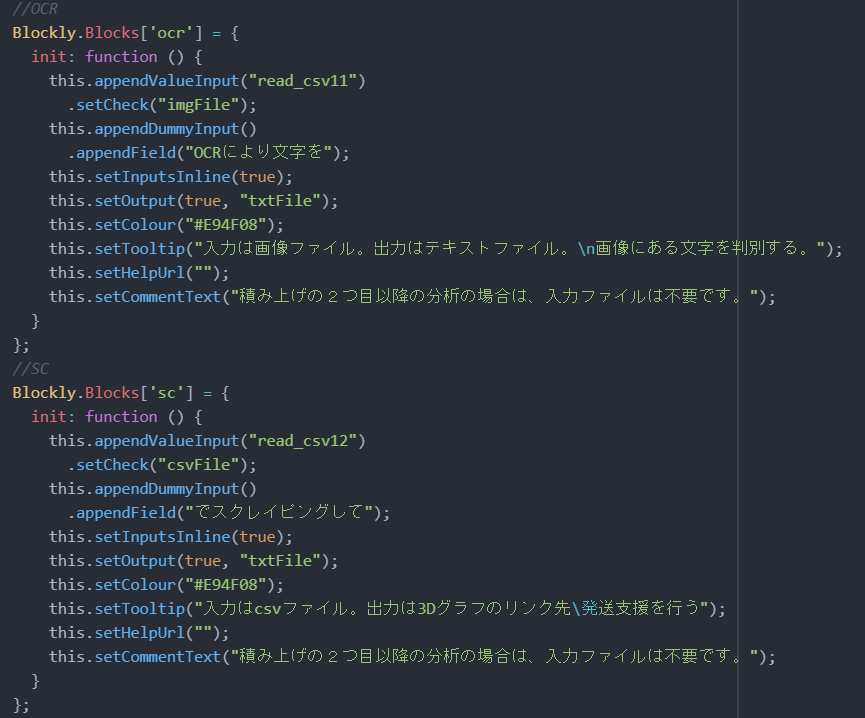Click the "read_csv12" string
The height and width of the screenshot is (718, 865).
tap(312, 441)
